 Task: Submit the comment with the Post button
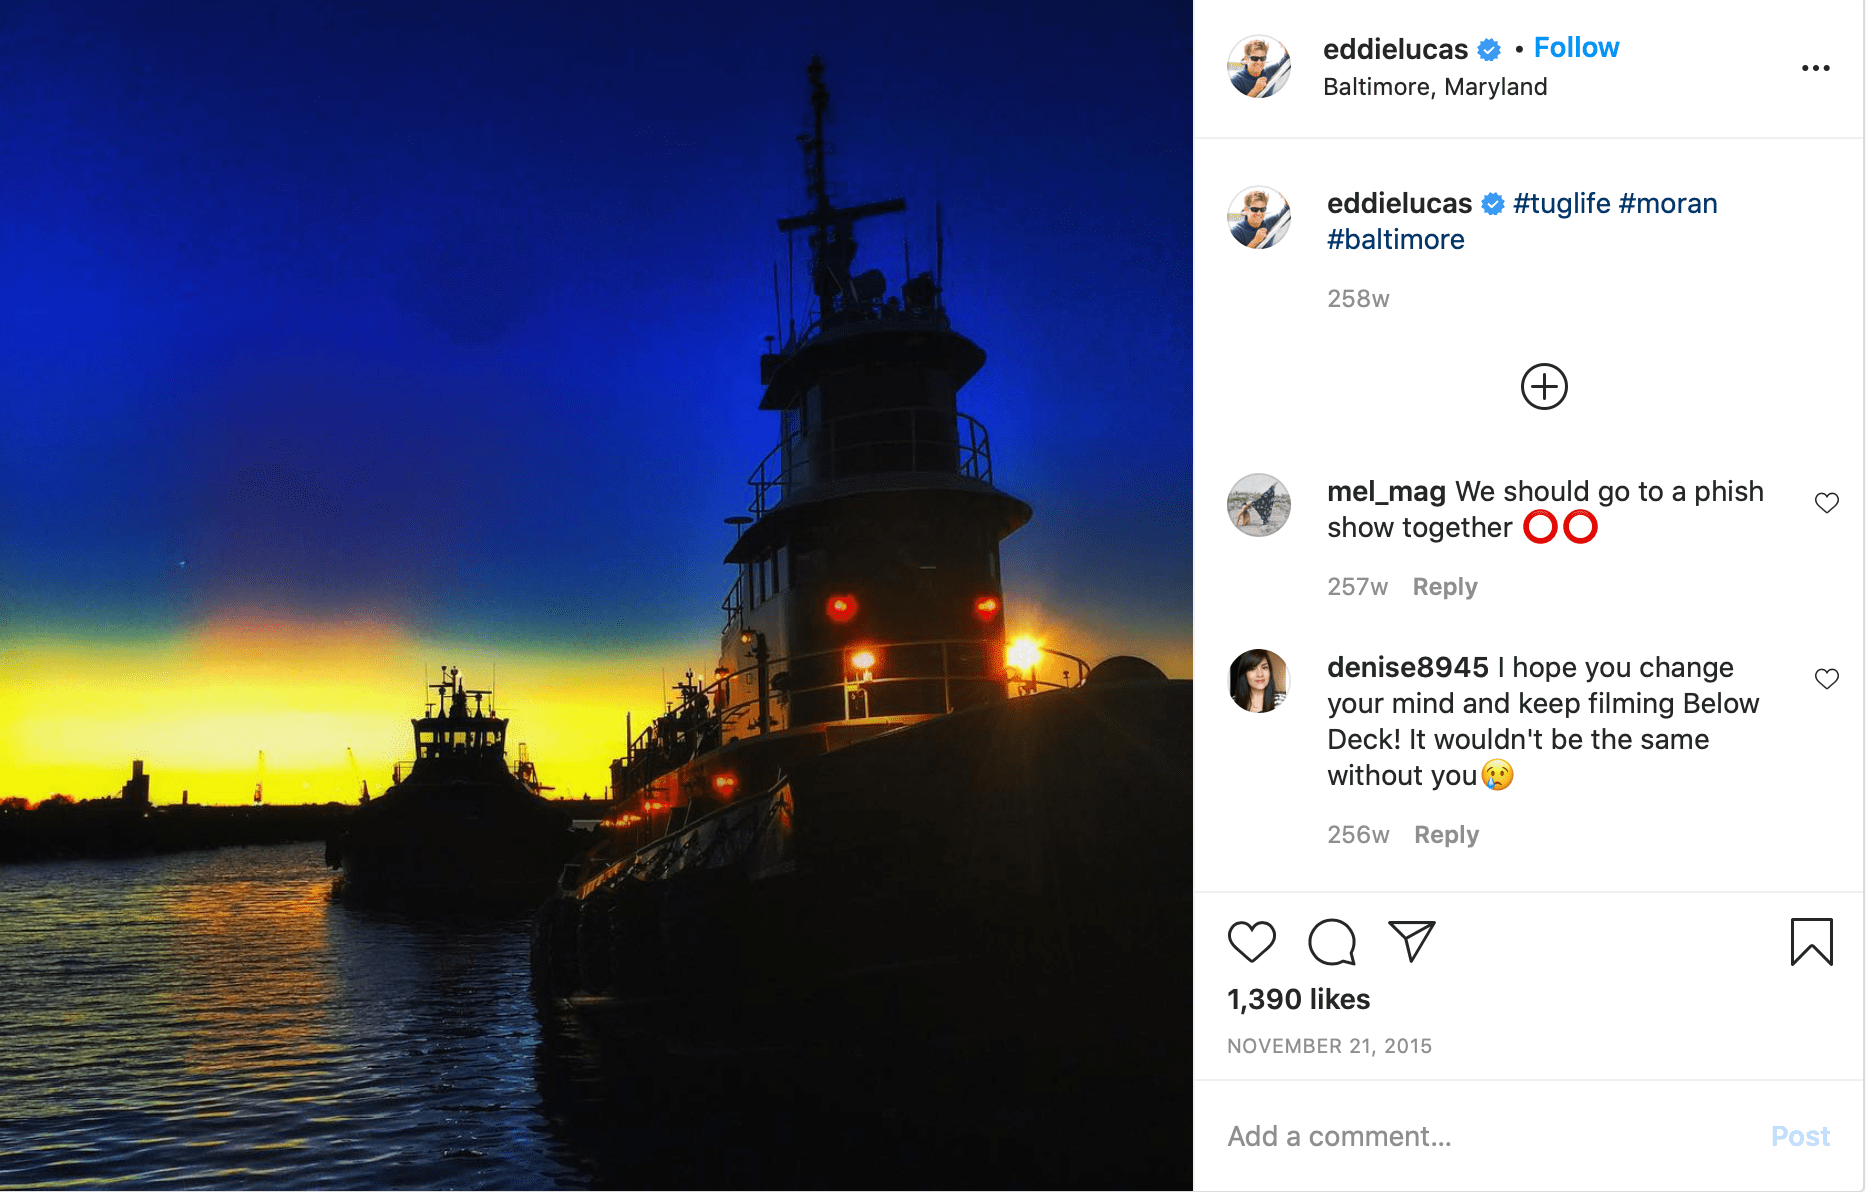[1800, 1136]
